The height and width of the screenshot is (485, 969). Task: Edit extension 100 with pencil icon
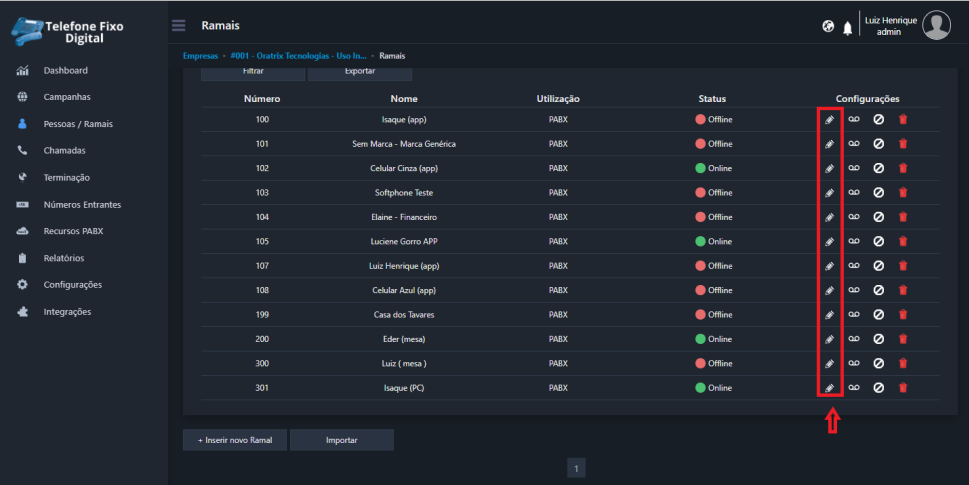pyautogui.click(x=829, y=120)
